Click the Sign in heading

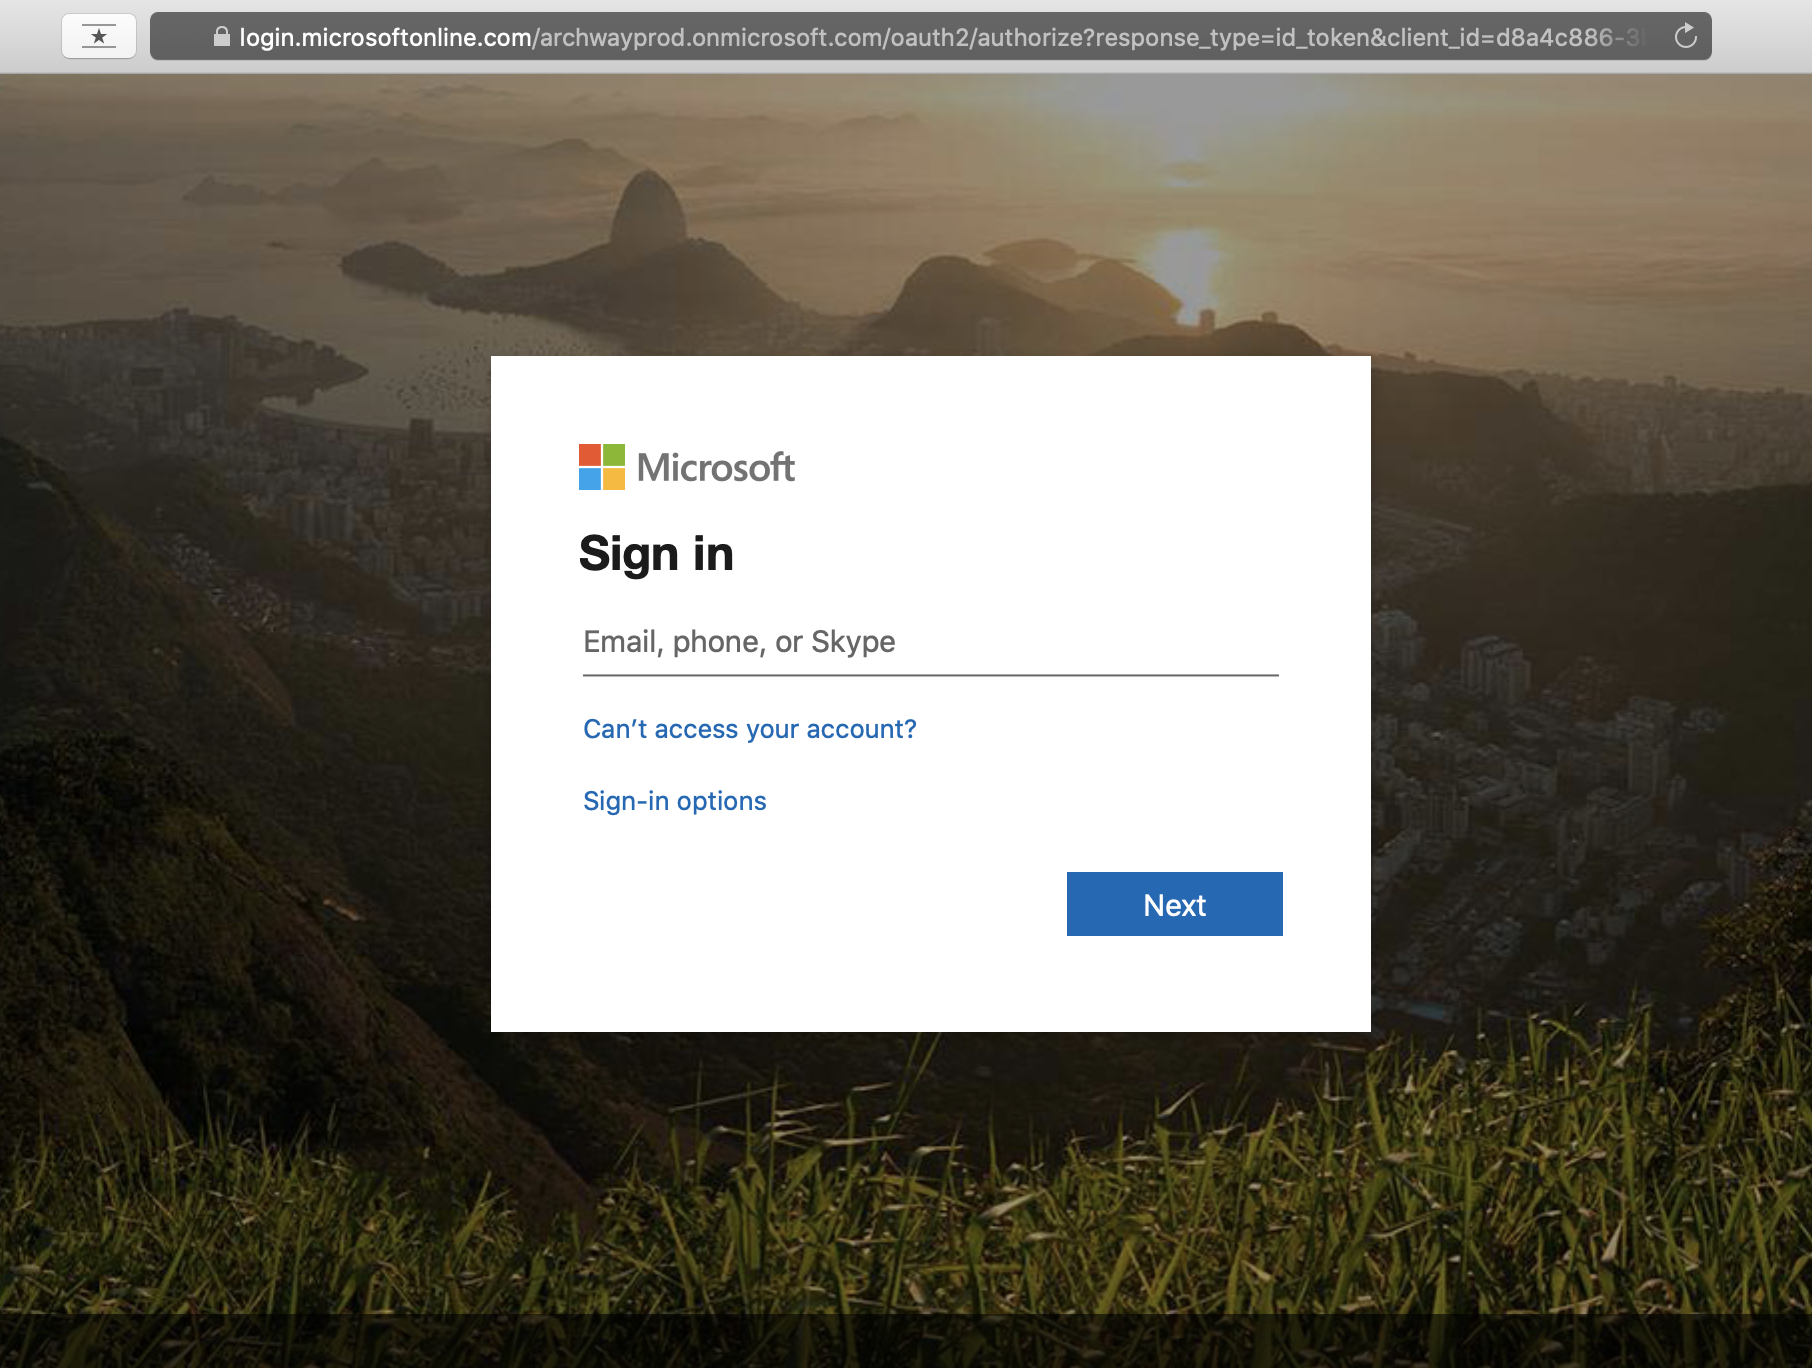pyautogui.click(x=656, y=553)
